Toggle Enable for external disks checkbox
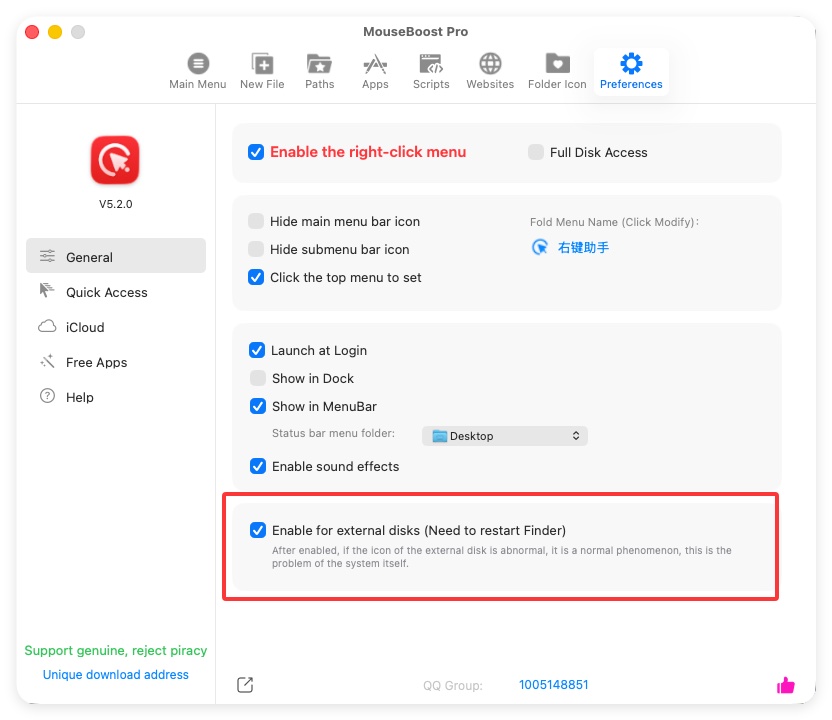Viewport: 832px width, 720px height. pyautogui.click(x=258, y=530)
